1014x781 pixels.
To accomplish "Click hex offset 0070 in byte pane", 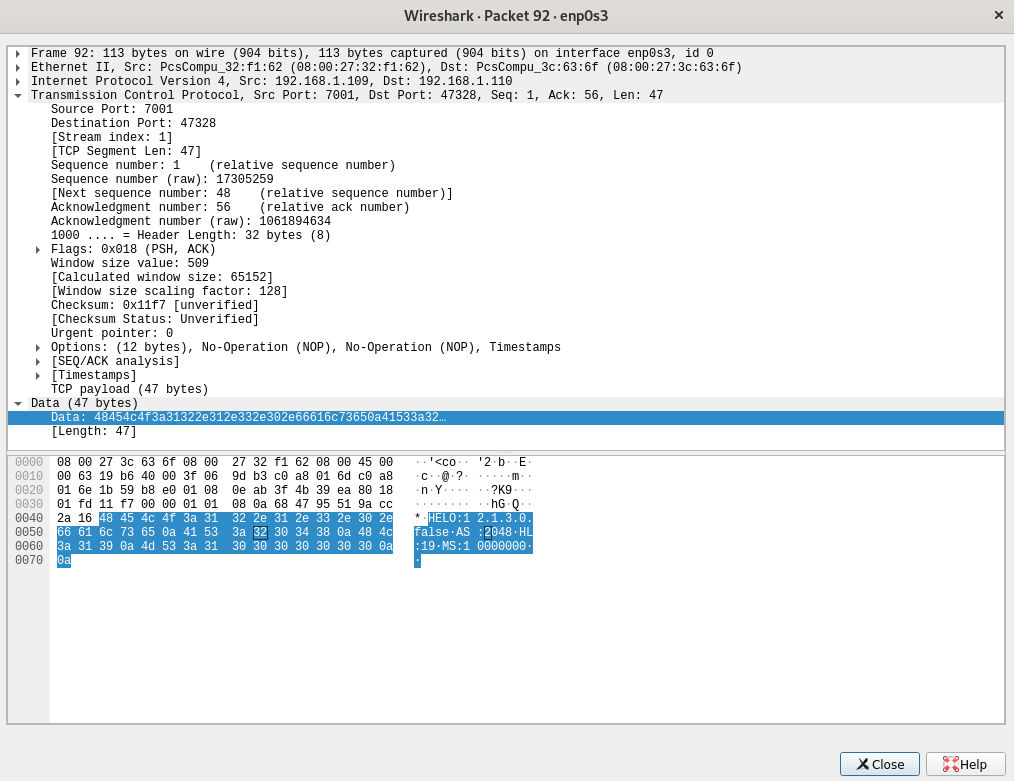I will pos(29,561).
